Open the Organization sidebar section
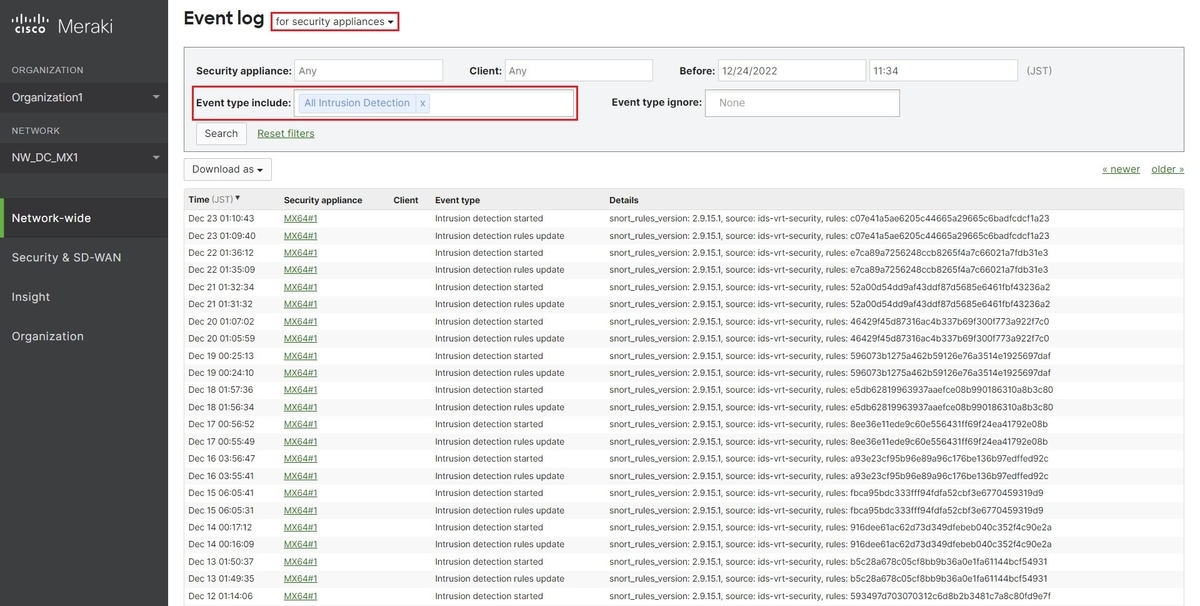The width and height of the screenshot is (1200, 606). coord(45,335)
